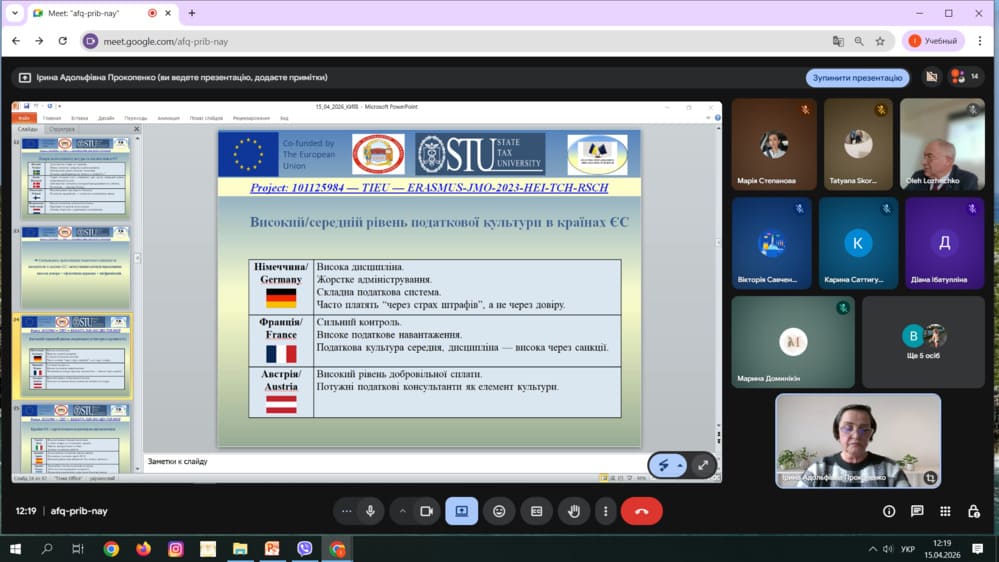This screenshot has height=562, width=999.
Task: Show all participants count button
Action: (965, 77)
